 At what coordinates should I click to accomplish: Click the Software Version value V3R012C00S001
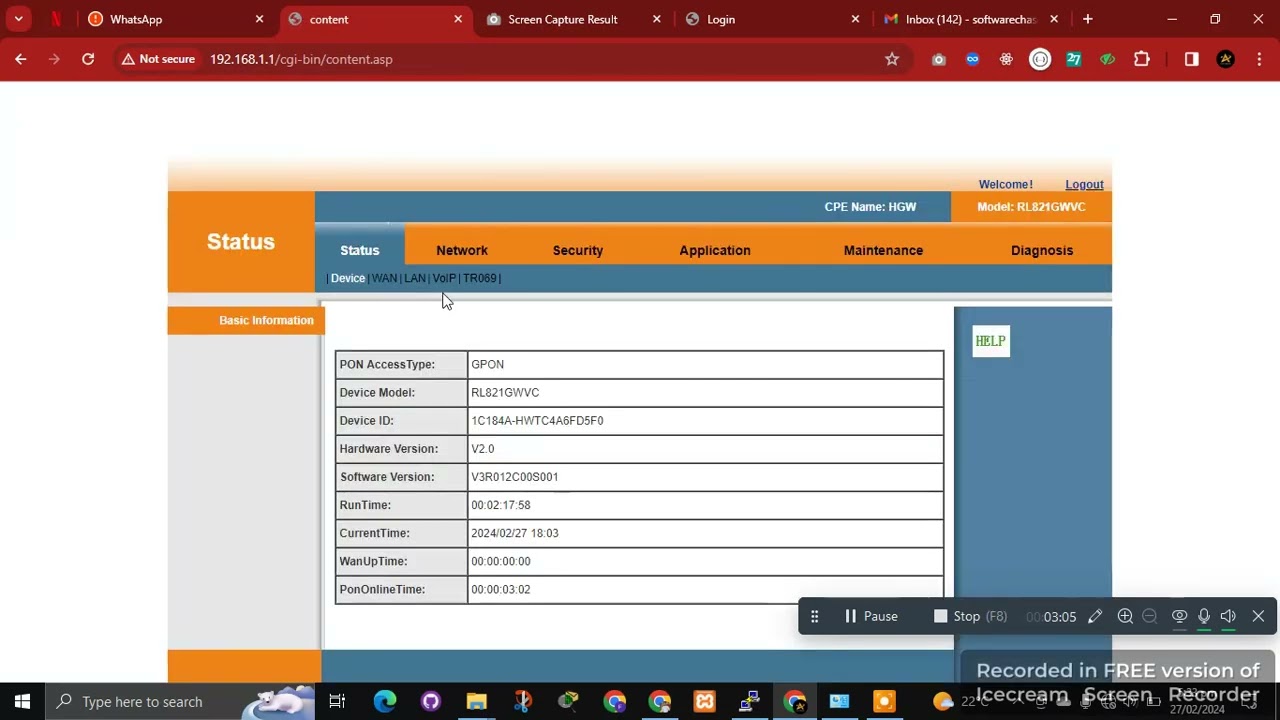tap(515, 477)
